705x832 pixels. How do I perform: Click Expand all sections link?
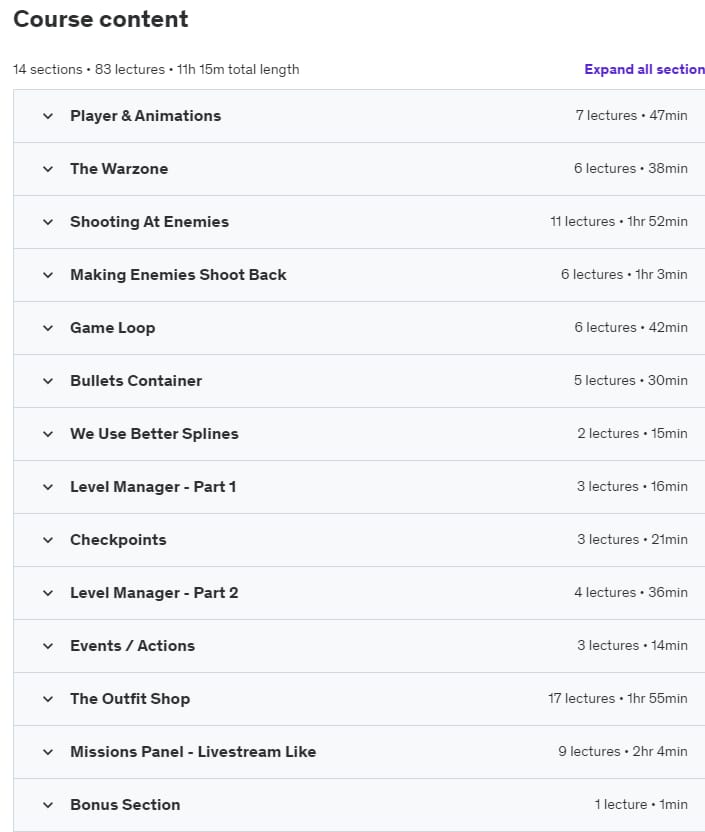pos(645,70)
